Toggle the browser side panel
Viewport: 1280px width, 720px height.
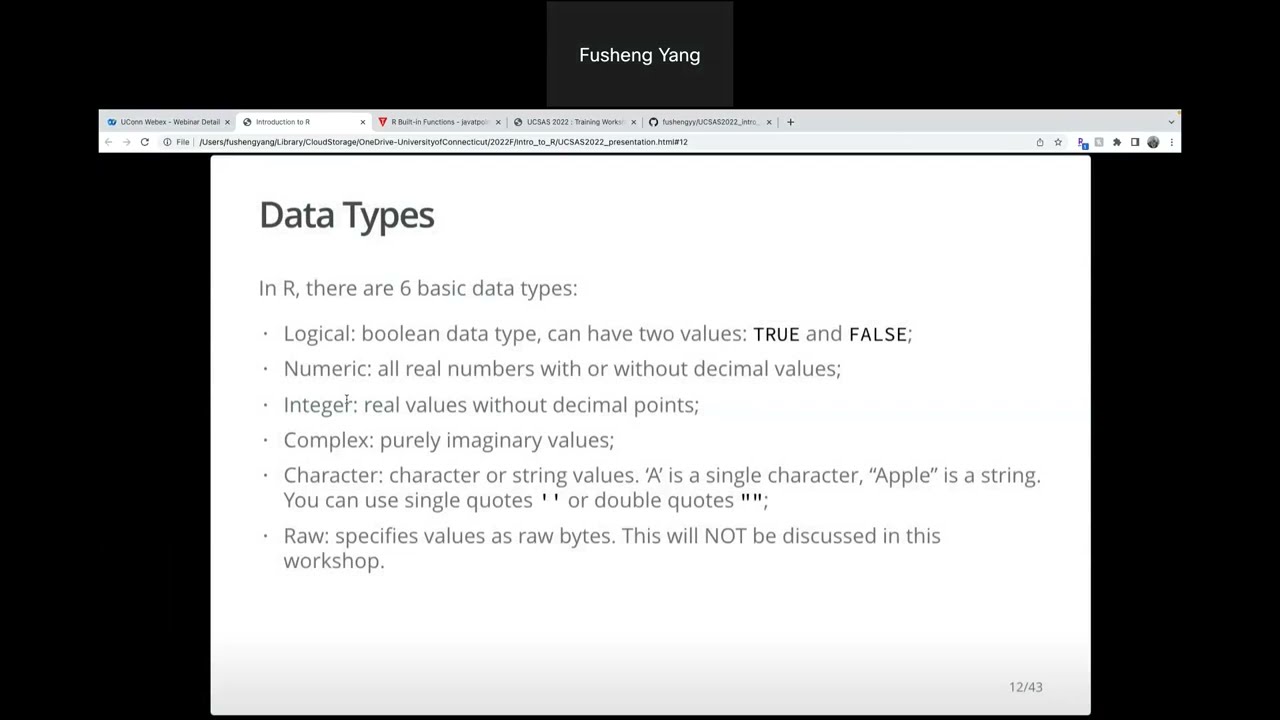click(1135, 142)
